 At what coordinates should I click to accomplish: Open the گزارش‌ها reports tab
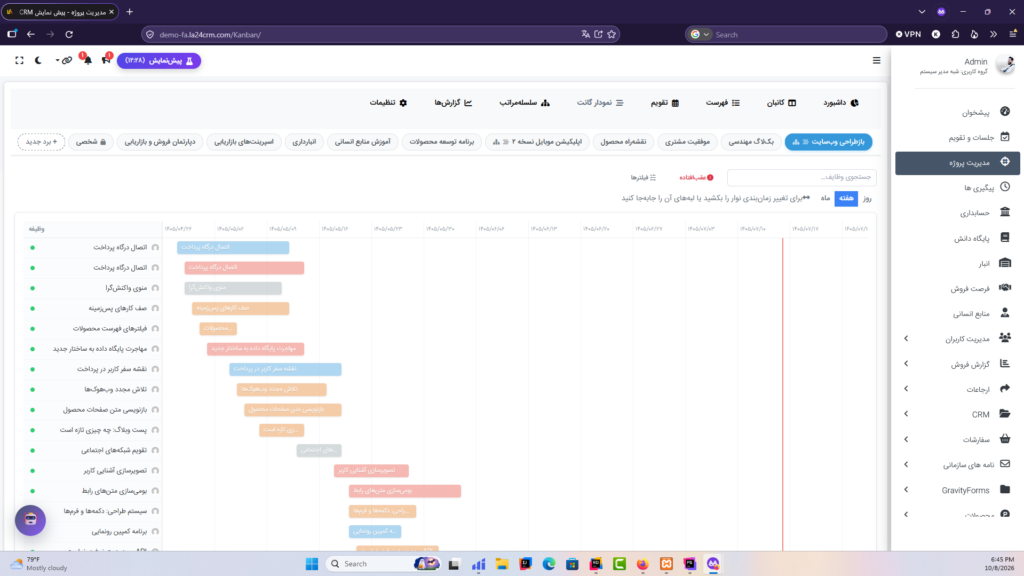(x=453, y=103)
